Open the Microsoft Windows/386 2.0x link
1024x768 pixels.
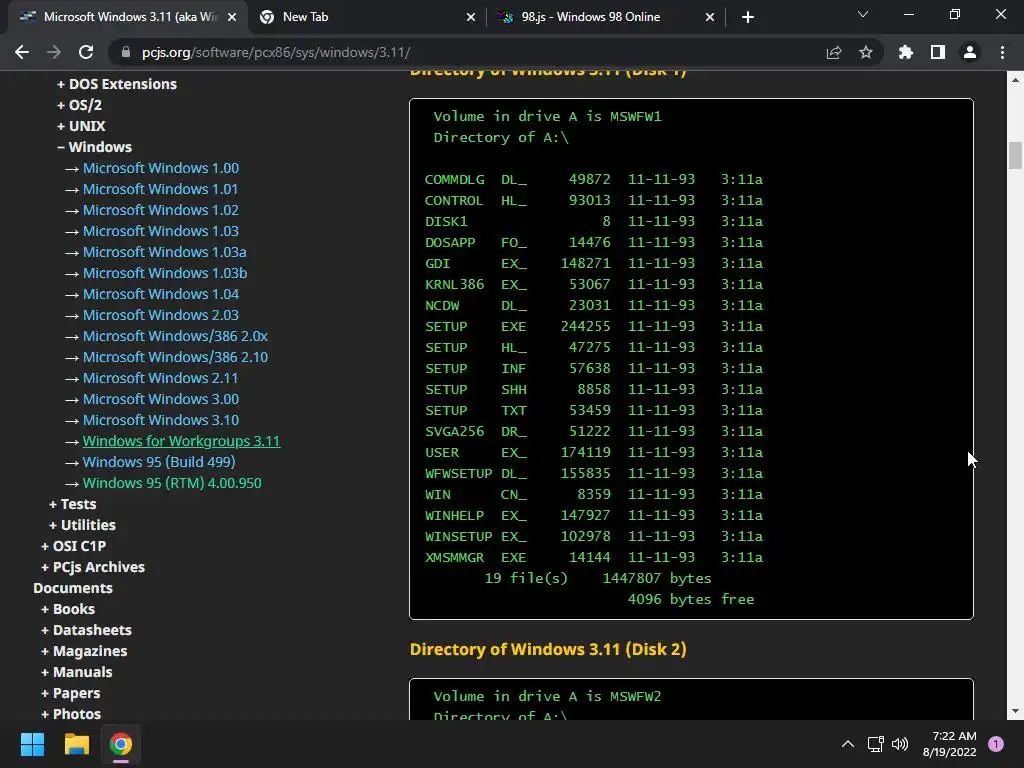tap(175, 336)
